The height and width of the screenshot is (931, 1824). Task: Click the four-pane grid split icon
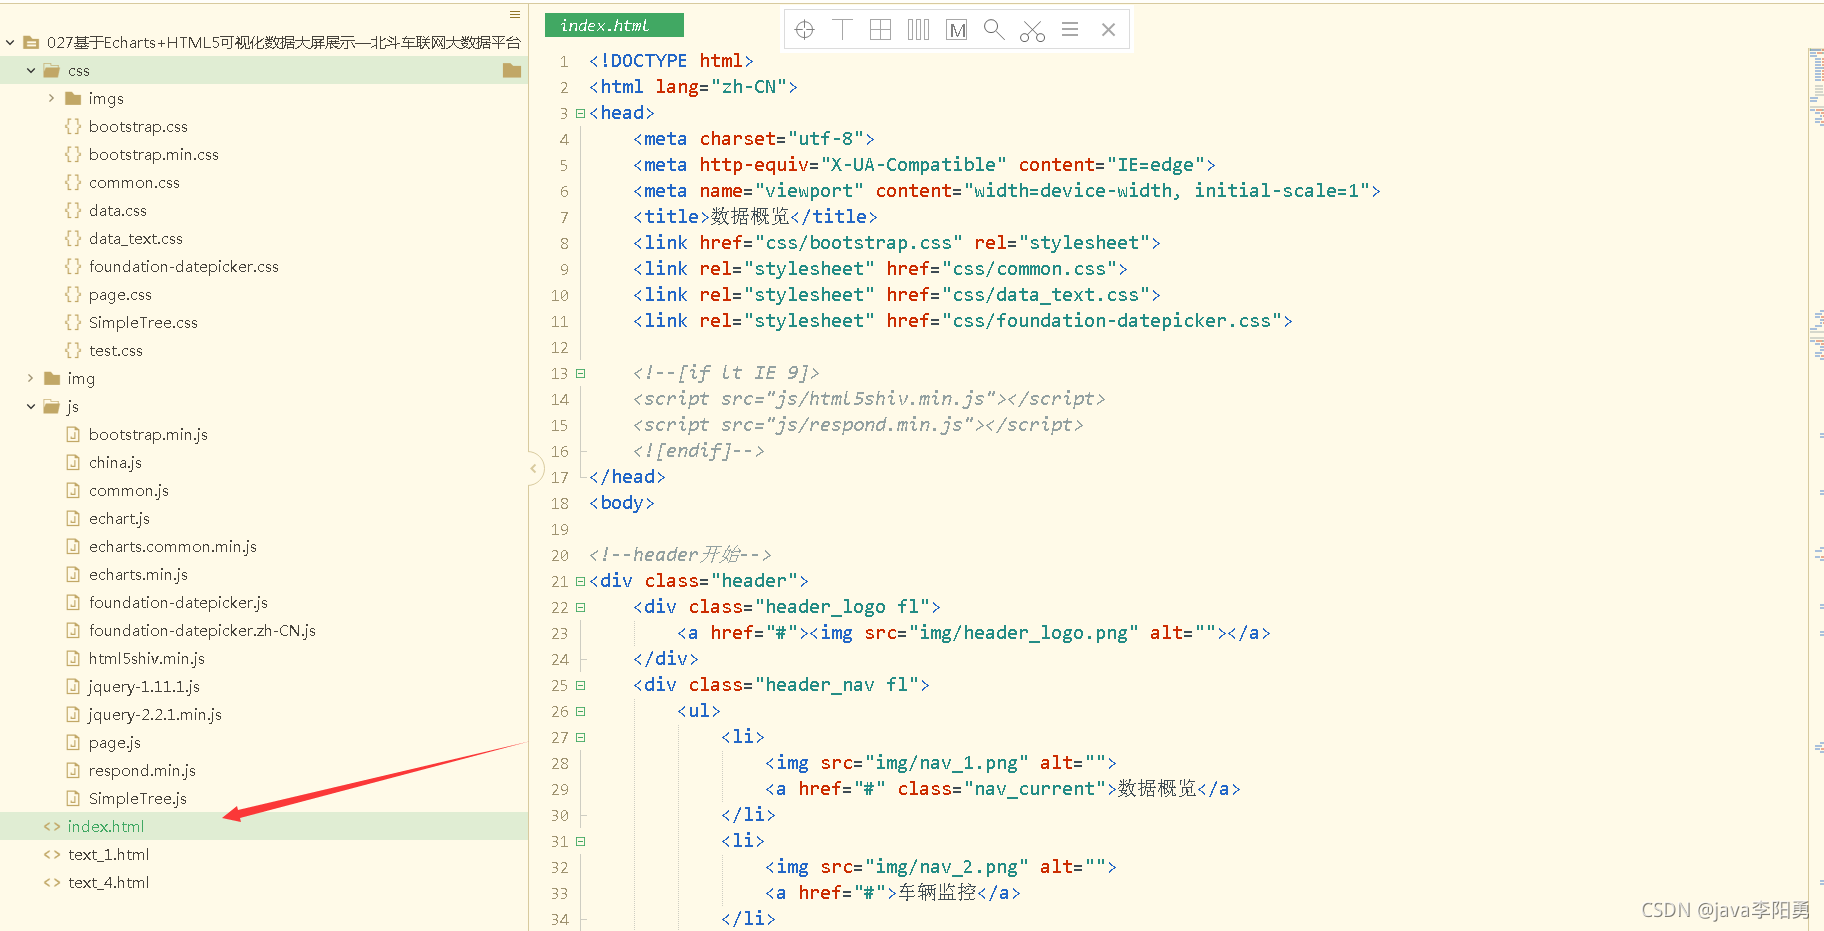coord(880,29)
